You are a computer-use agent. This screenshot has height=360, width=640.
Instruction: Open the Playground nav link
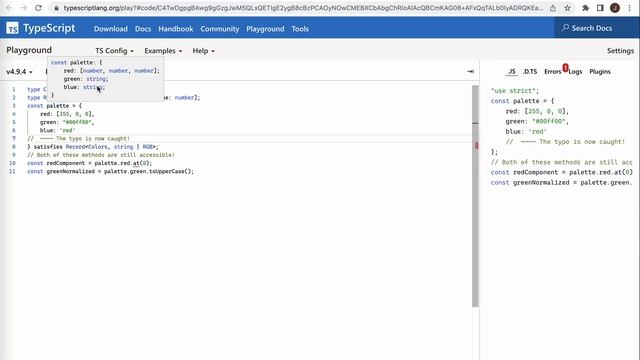(265, 29)
